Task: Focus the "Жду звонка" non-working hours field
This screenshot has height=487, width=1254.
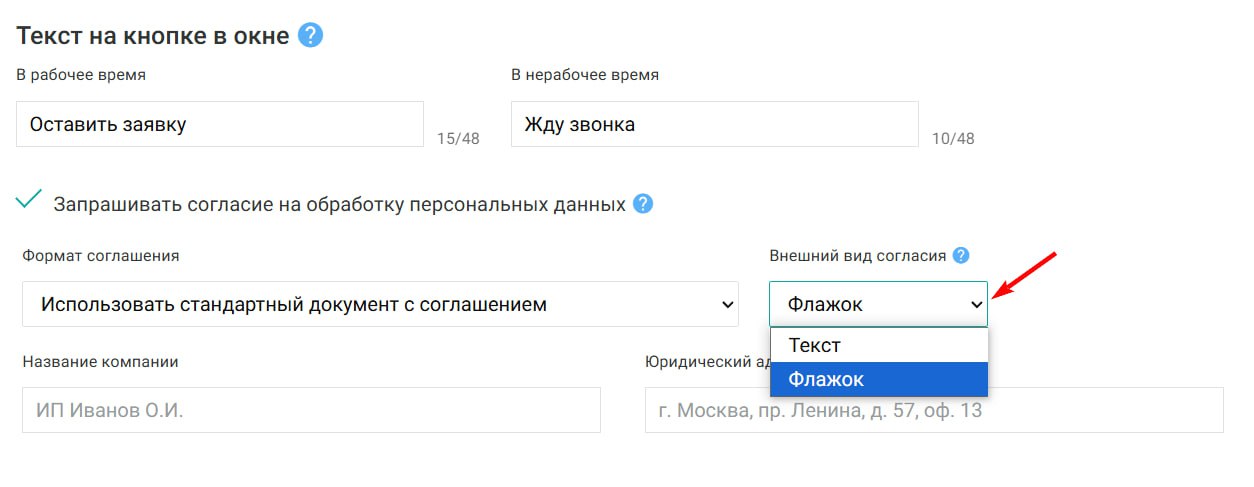Action: tap(714, 124)
